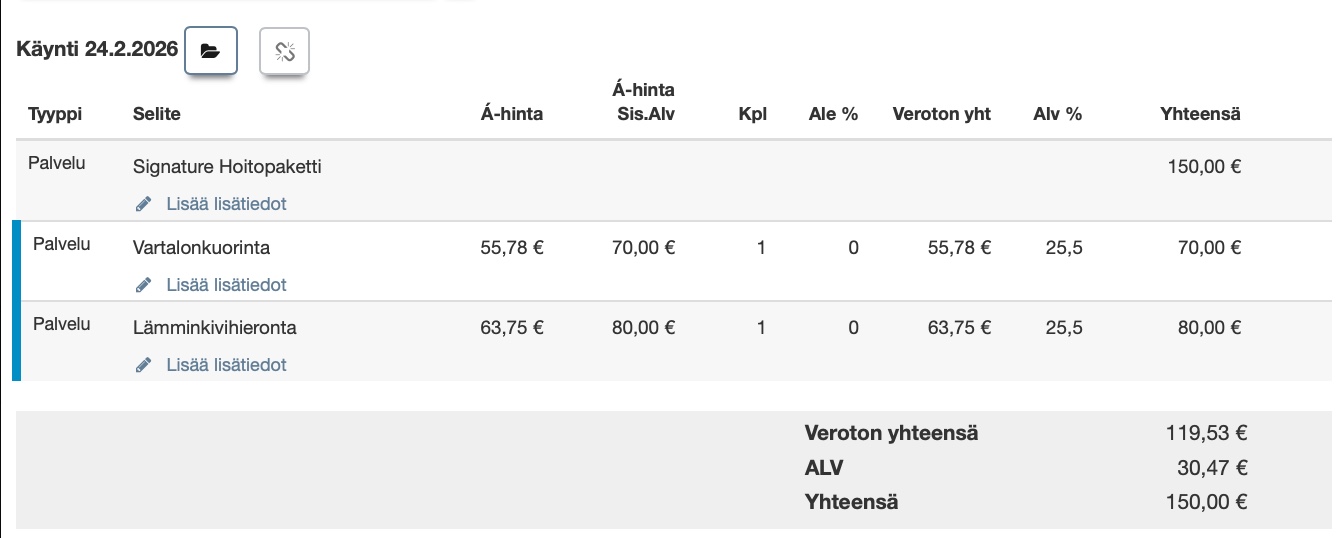Screen dimensions: 1344x538
Task: Click the Selite column header
Action: coord(157,114)
